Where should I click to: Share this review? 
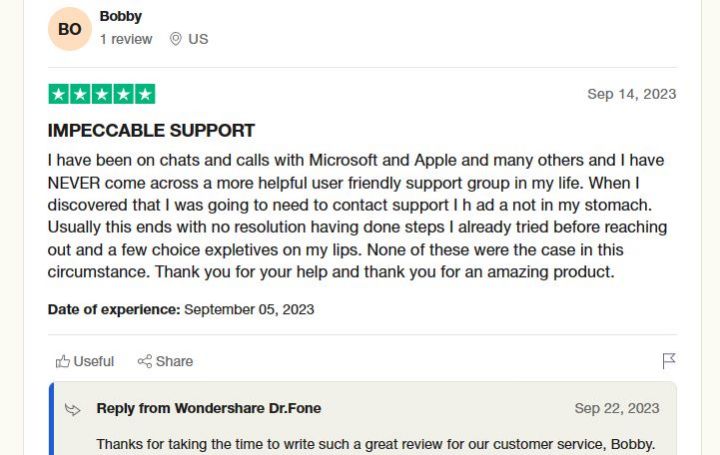click(165, 361)
